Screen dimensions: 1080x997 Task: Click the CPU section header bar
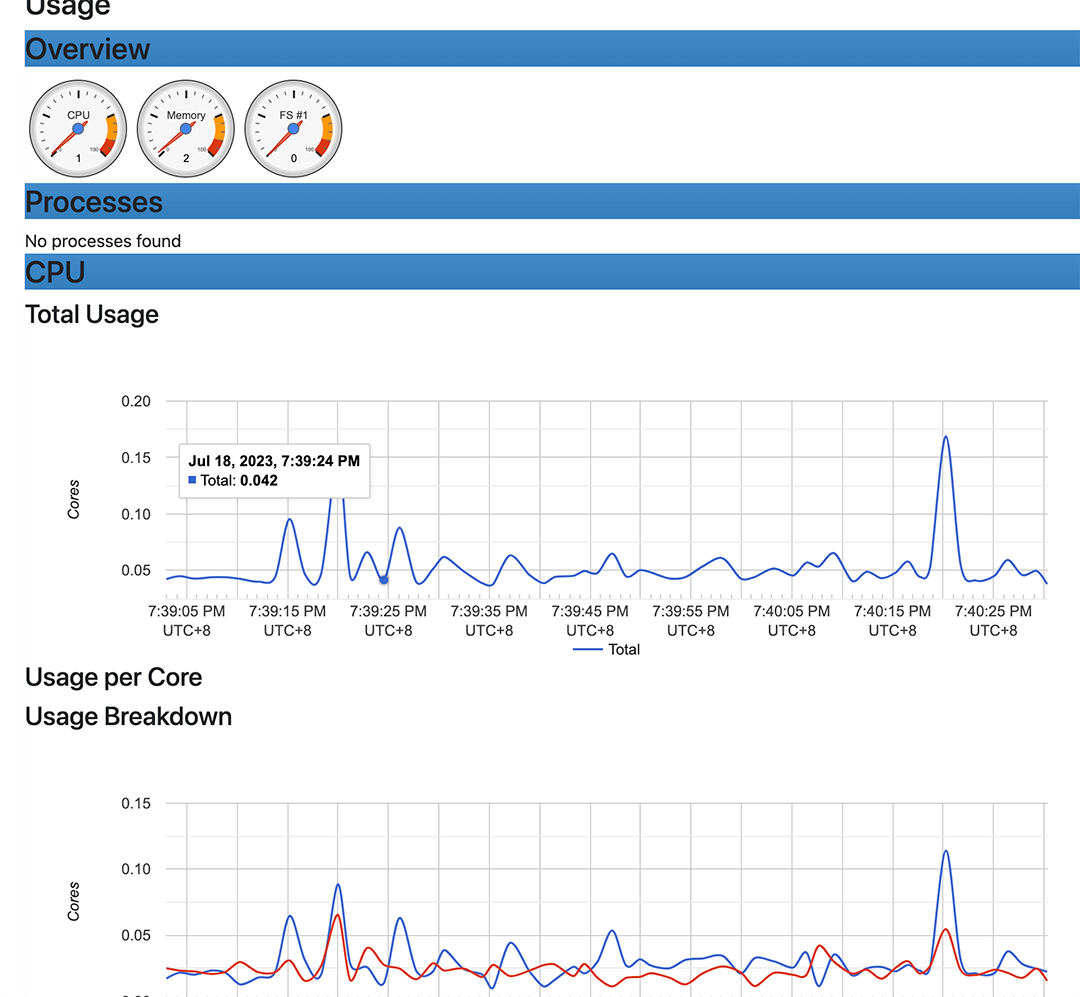pos(552,272)
